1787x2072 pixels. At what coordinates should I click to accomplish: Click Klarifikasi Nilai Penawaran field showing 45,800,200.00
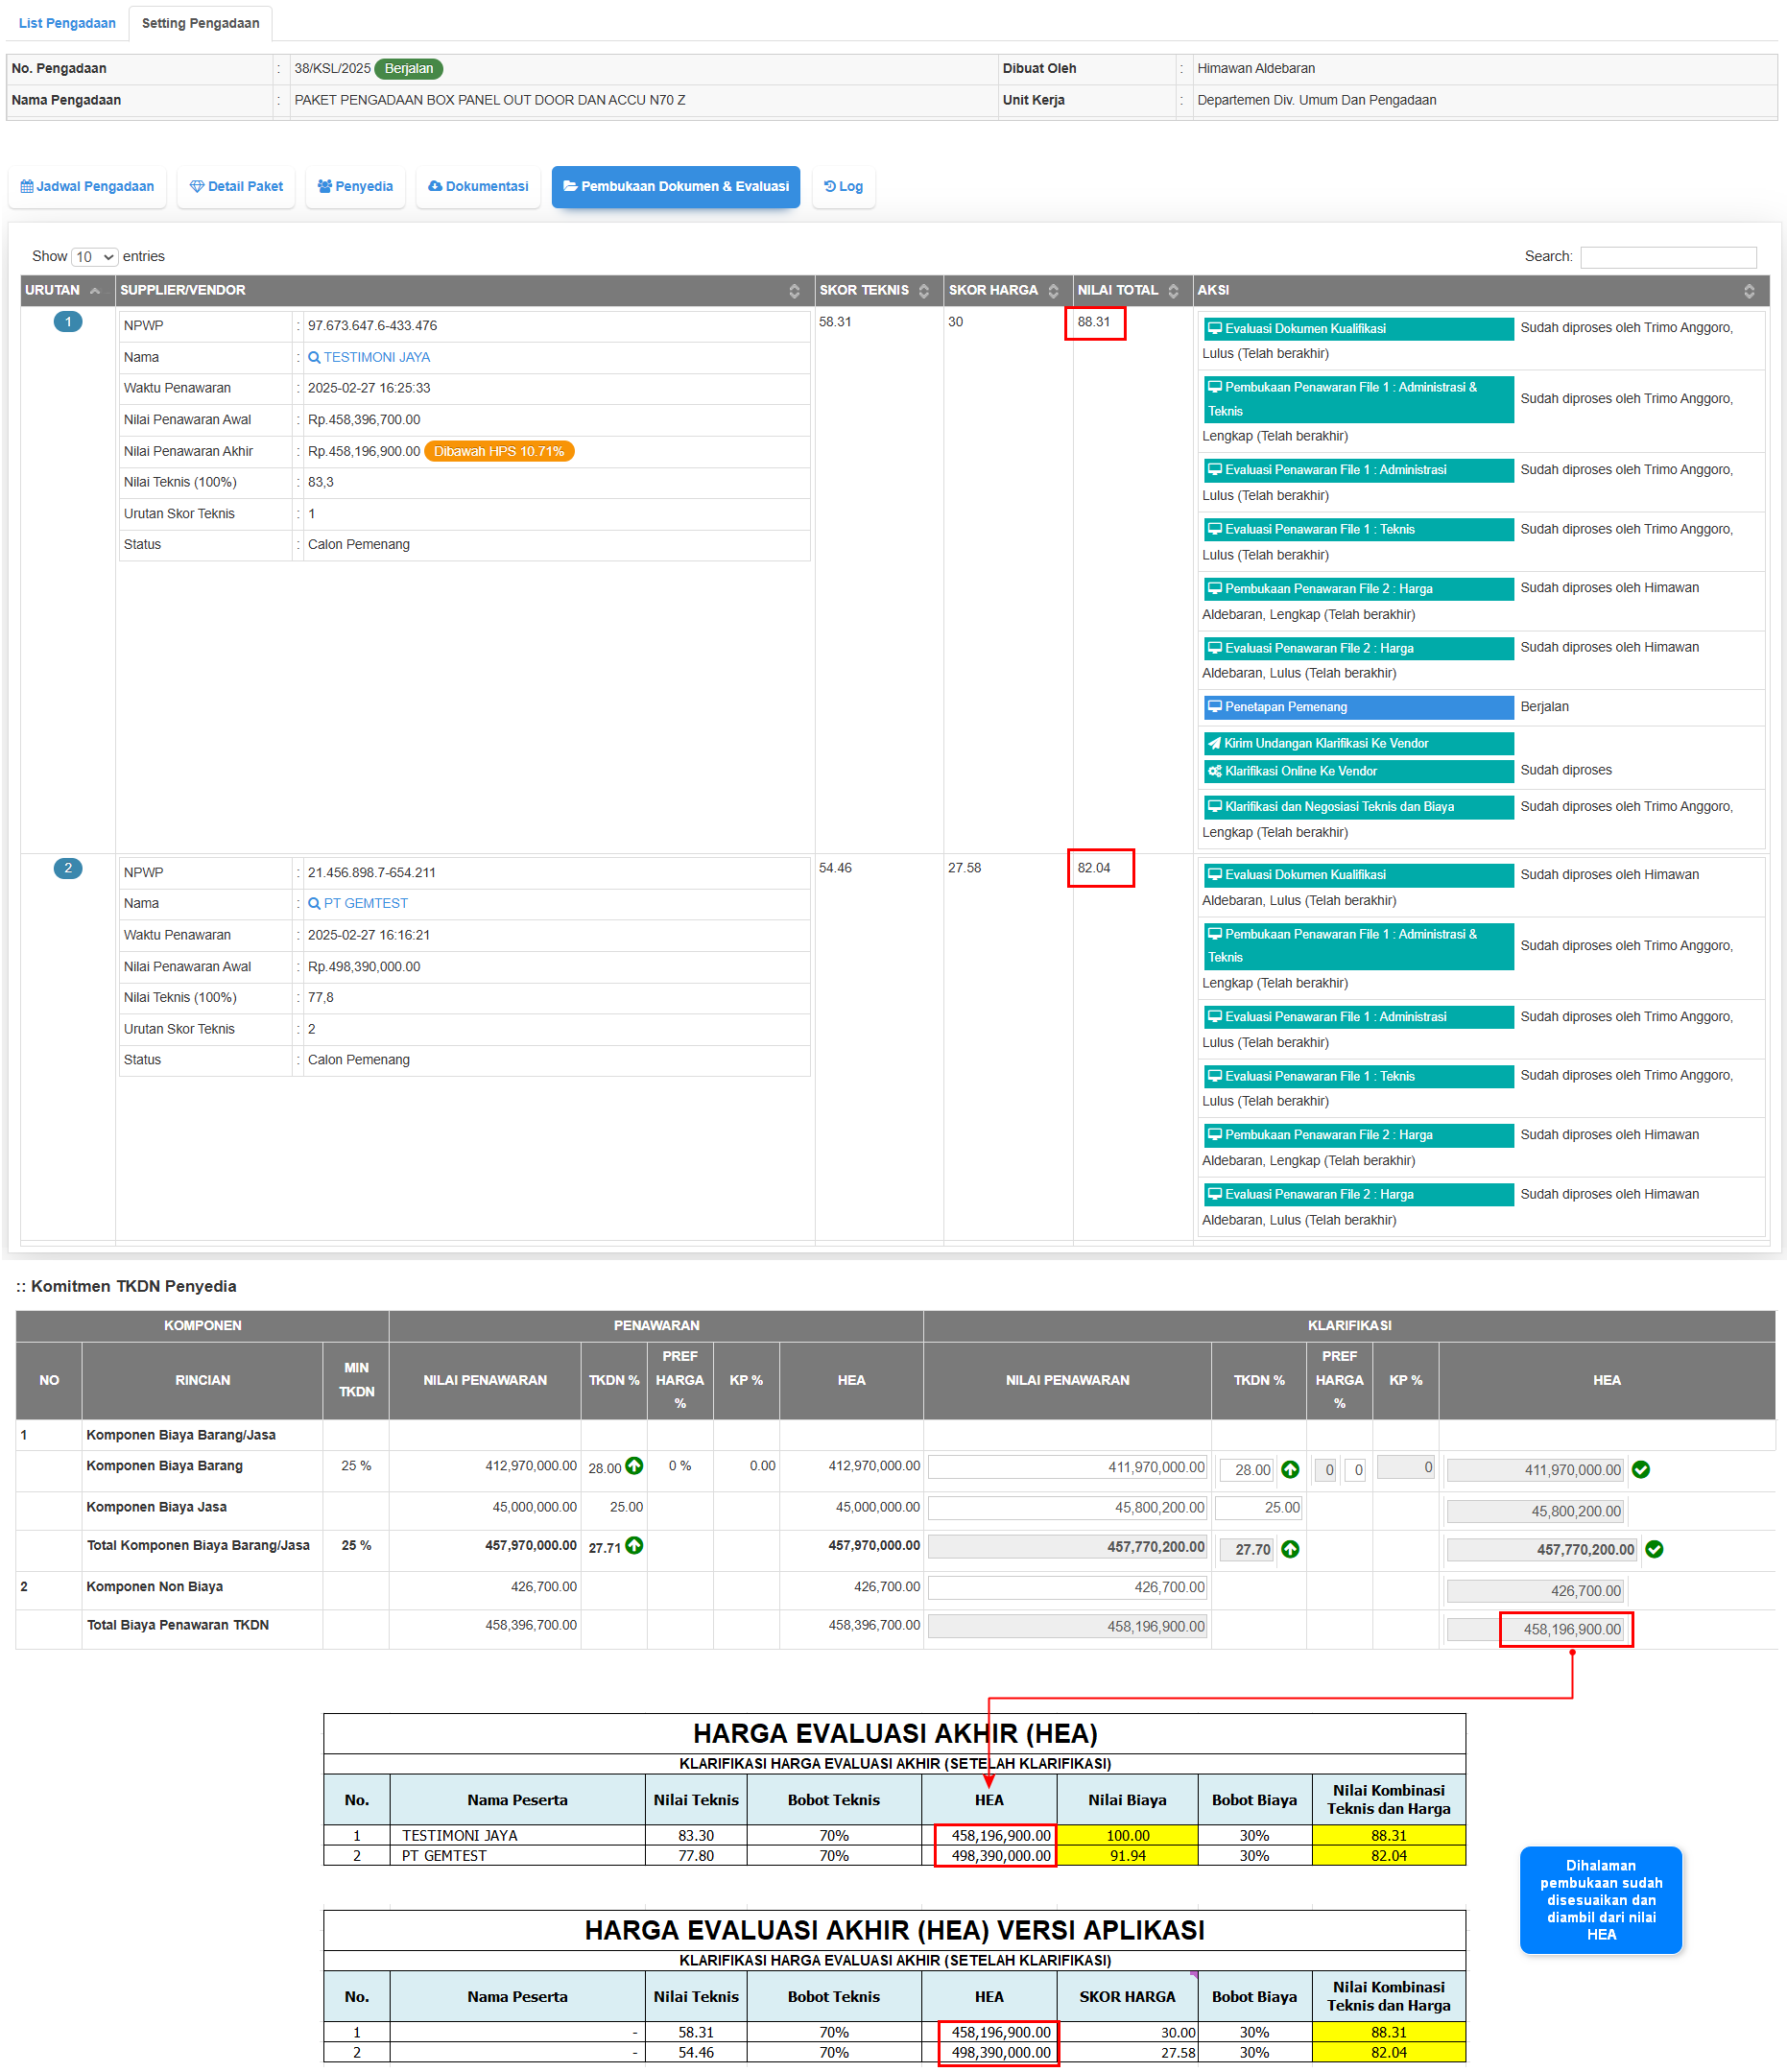click(x=1067, y=1507)
